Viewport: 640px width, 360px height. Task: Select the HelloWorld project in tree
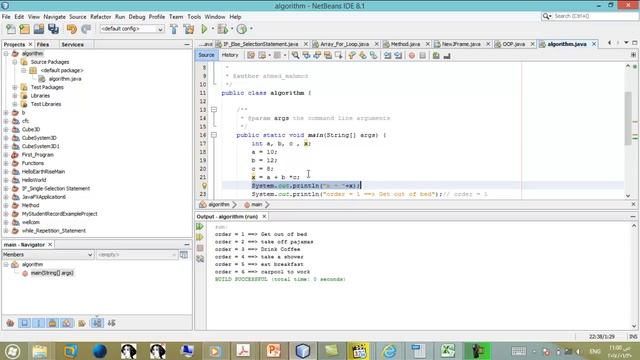pyautogui.click(x=34, y=180)
